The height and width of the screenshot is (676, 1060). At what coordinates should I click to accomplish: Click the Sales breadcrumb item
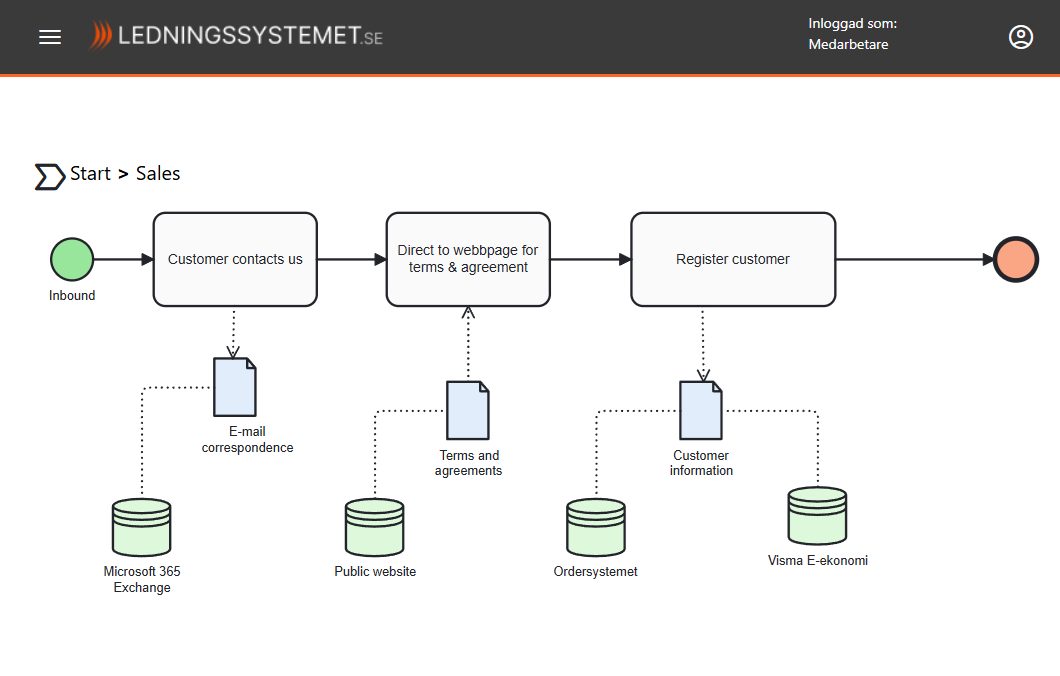pos(158,174)
